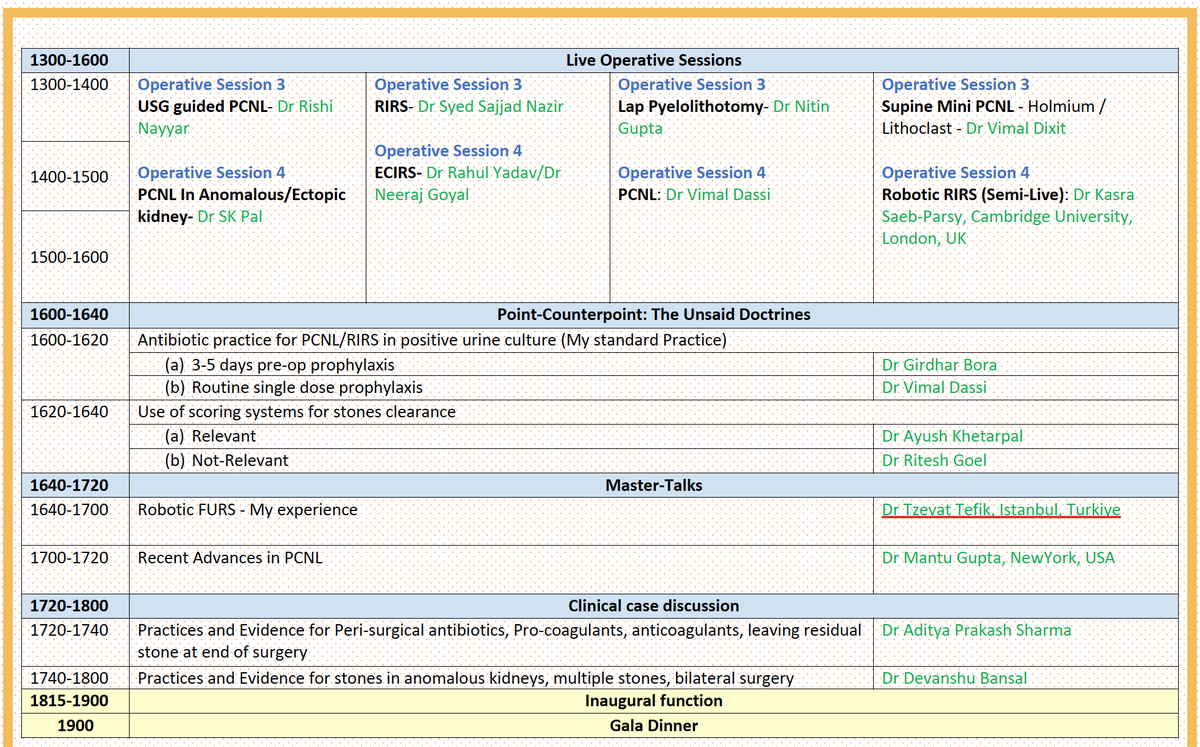Select 'Dr Girdhar Bora' name
This screenshot has height=747, width=1200.
[x=939, y=365]
